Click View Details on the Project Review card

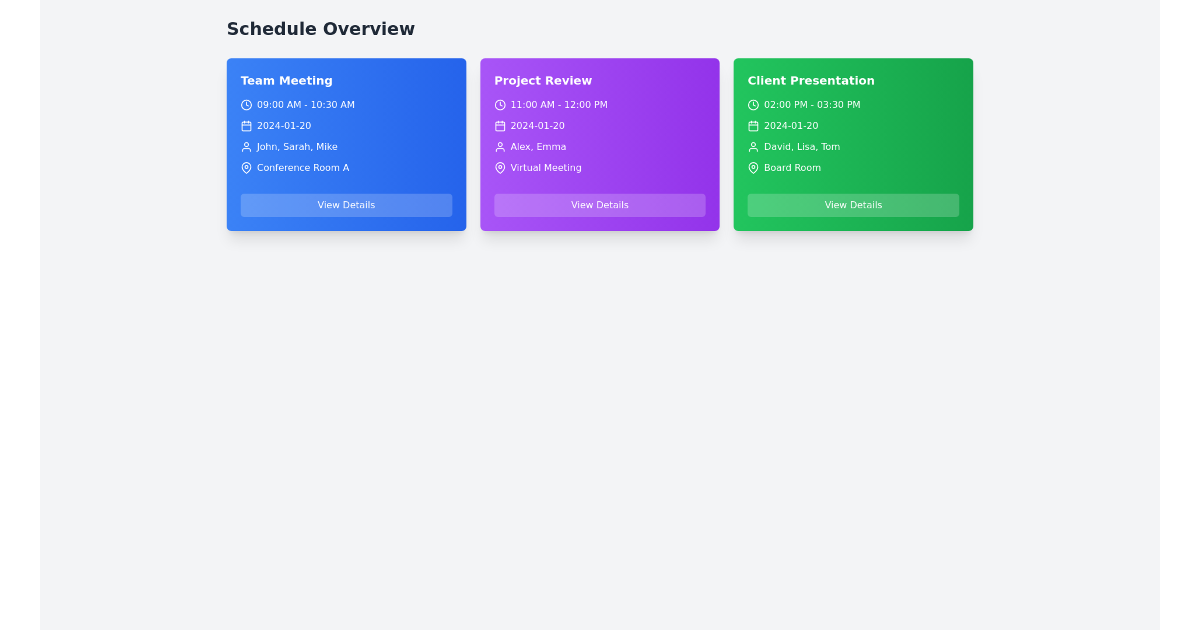599,205
